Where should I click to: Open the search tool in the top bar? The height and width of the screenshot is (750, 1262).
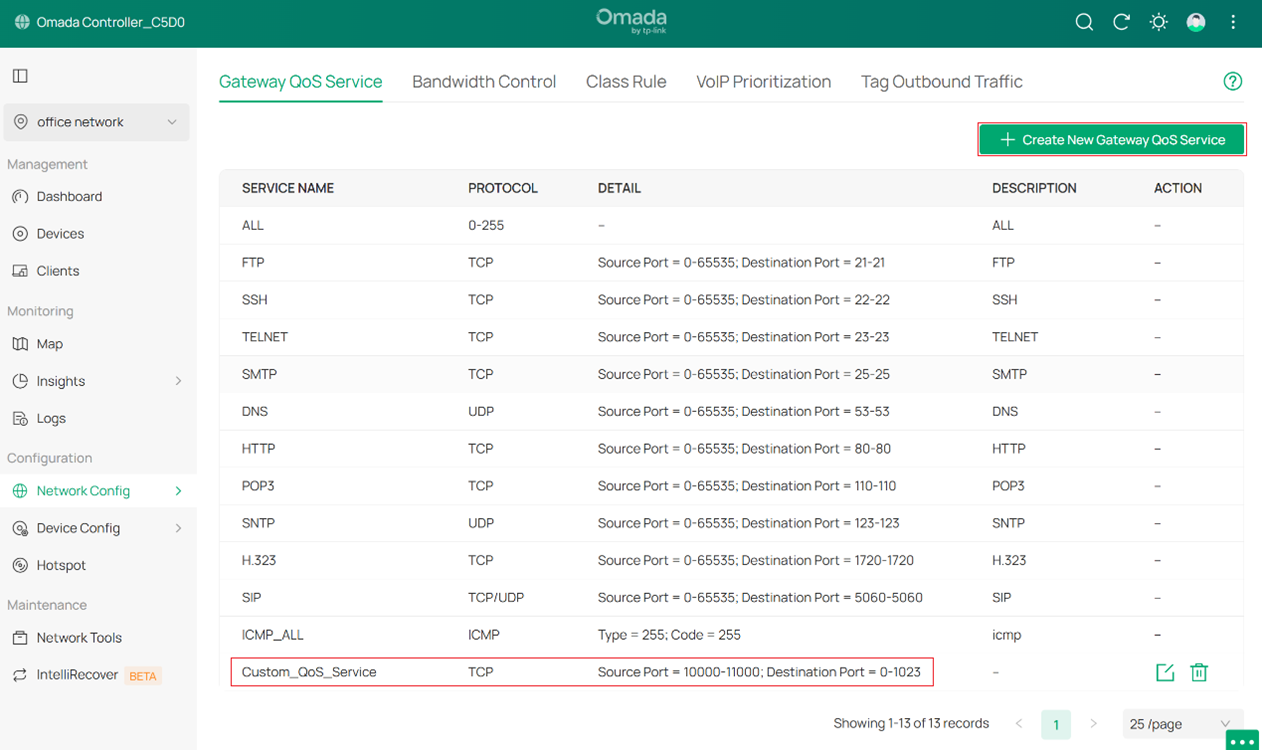coord(1084,21)
